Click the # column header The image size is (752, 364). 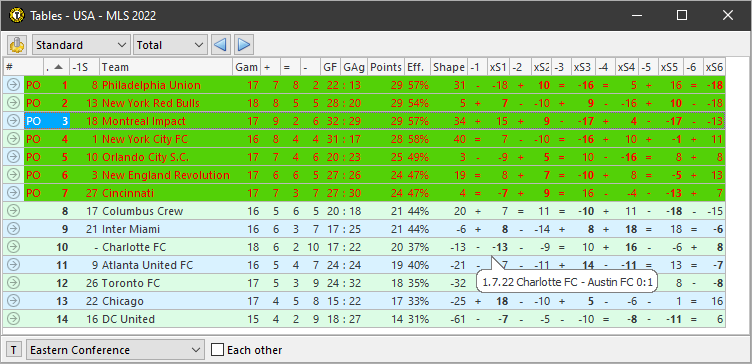click(23, 68)
